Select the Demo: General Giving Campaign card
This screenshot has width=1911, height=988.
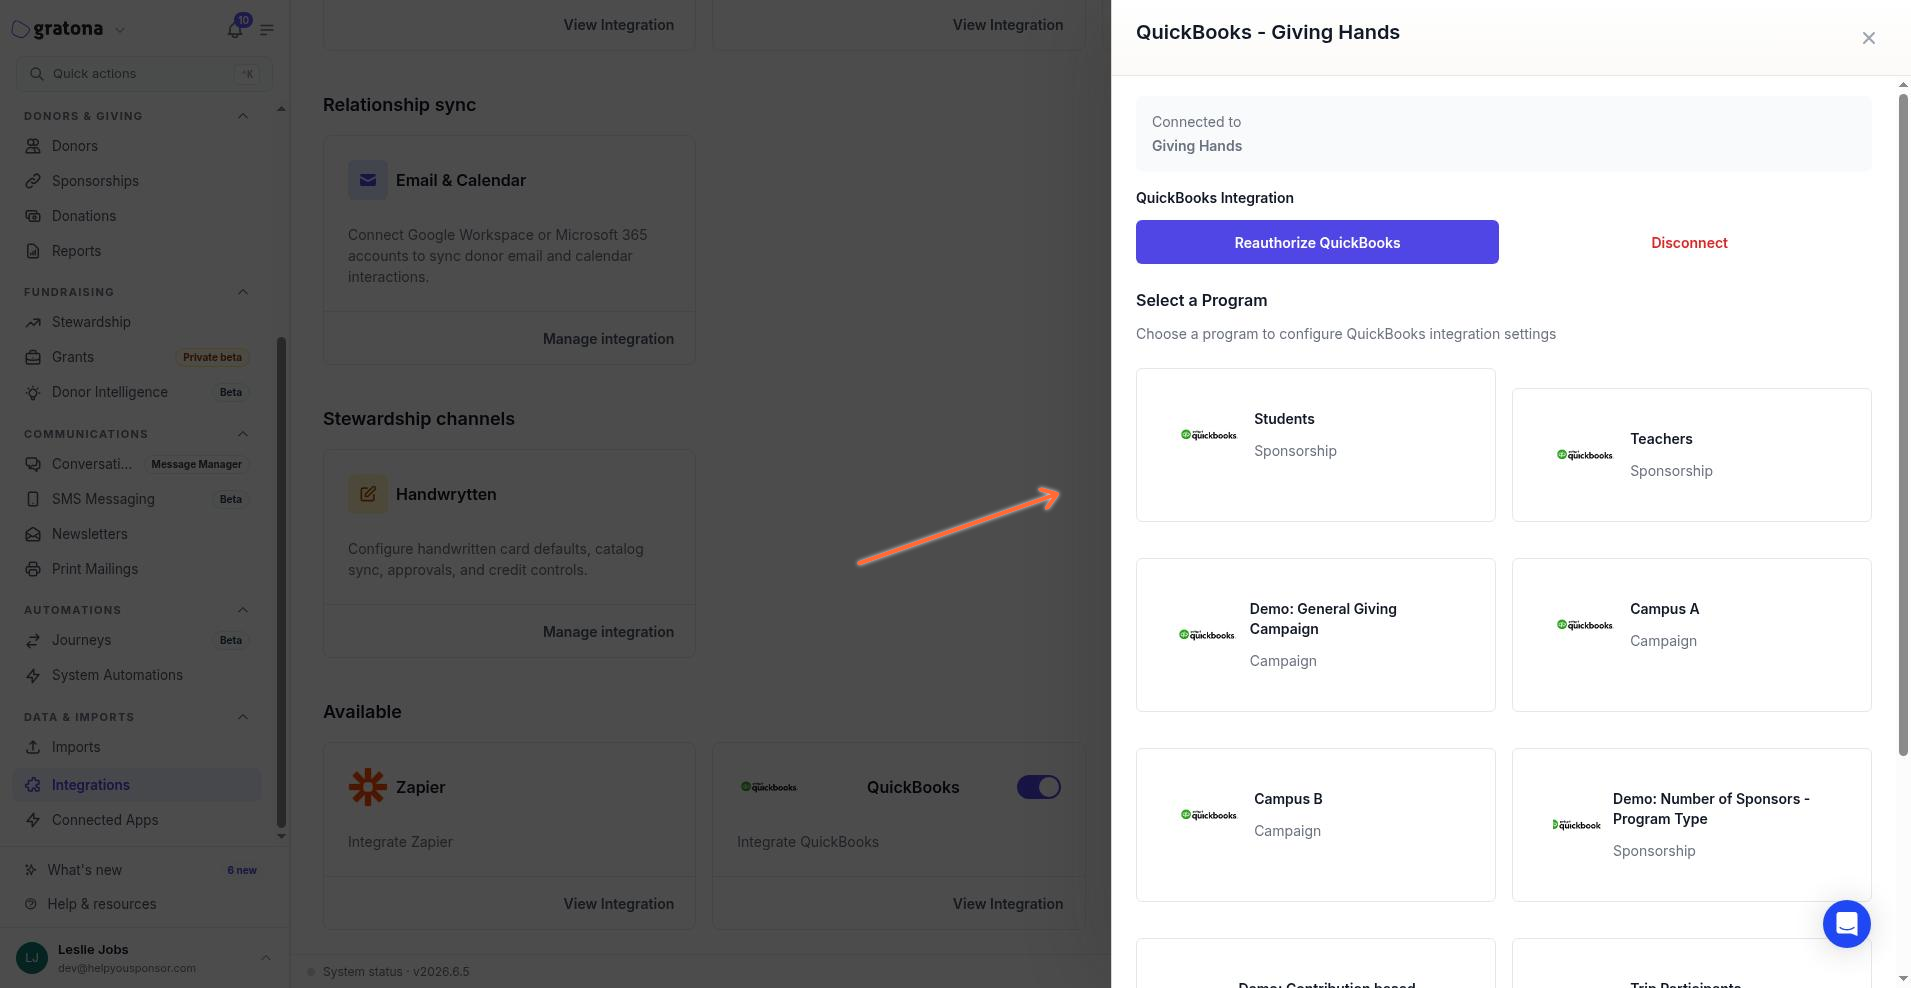[x=1316, y=635]
